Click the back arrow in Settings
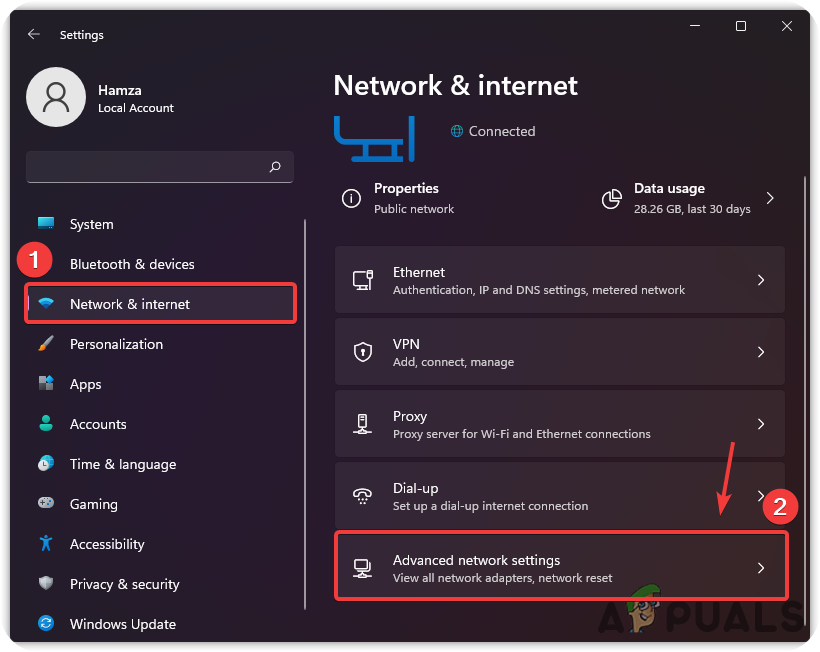 pos(34,34)
